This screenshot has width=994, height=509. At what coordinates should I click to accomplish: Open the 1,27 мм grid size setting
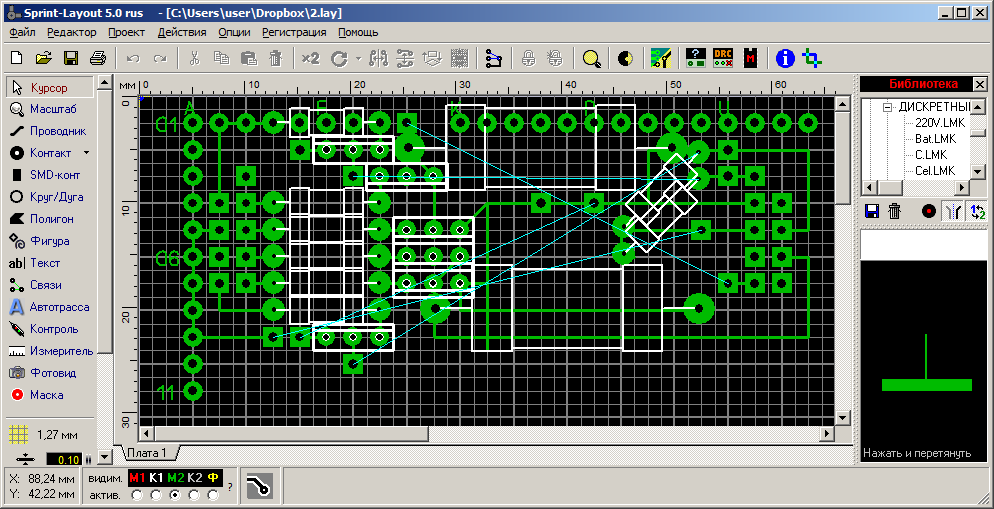click(44, 435)
